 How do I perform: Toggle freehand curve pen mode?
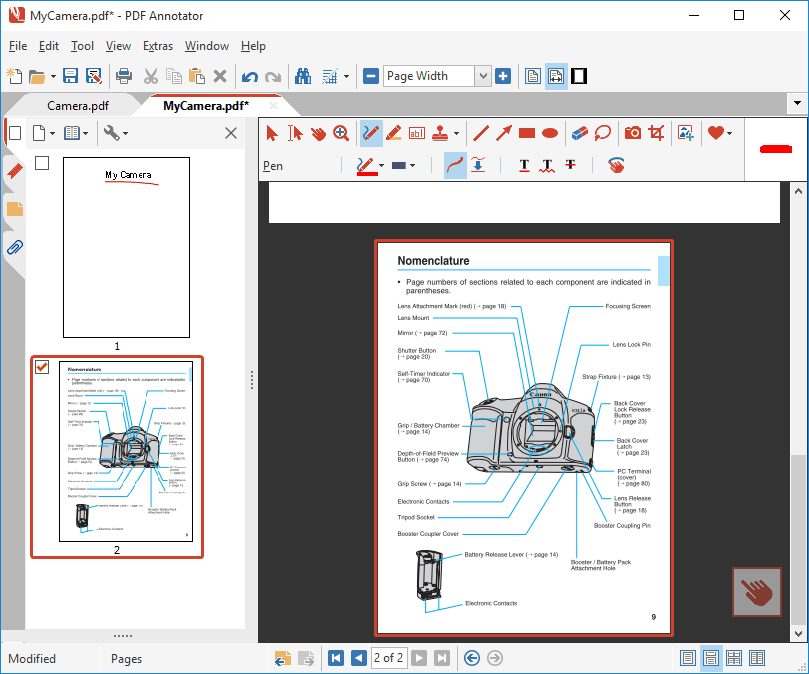(x=455, y=166)
